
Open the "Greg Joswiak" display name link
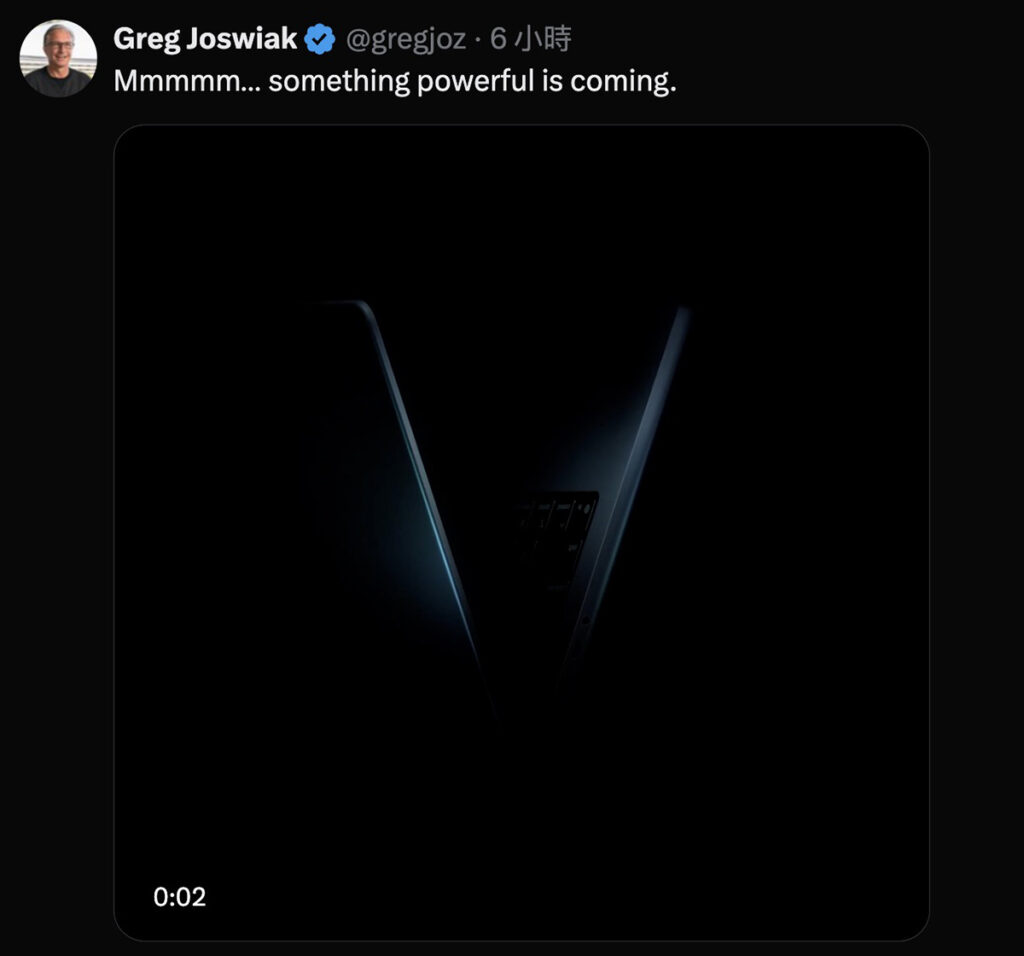(x=205, y=39)
